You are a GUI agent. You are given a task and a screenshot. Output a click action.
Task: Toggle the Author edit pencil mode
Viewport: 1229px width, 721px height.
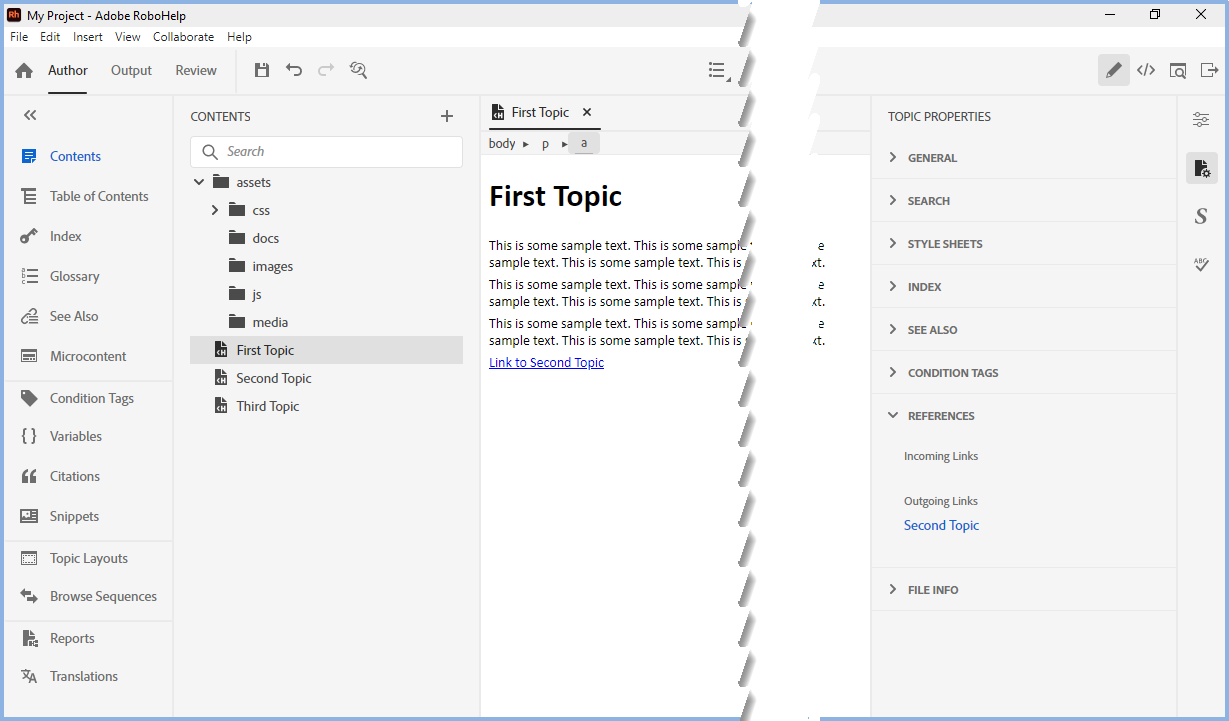click(x=1113, y=70)
